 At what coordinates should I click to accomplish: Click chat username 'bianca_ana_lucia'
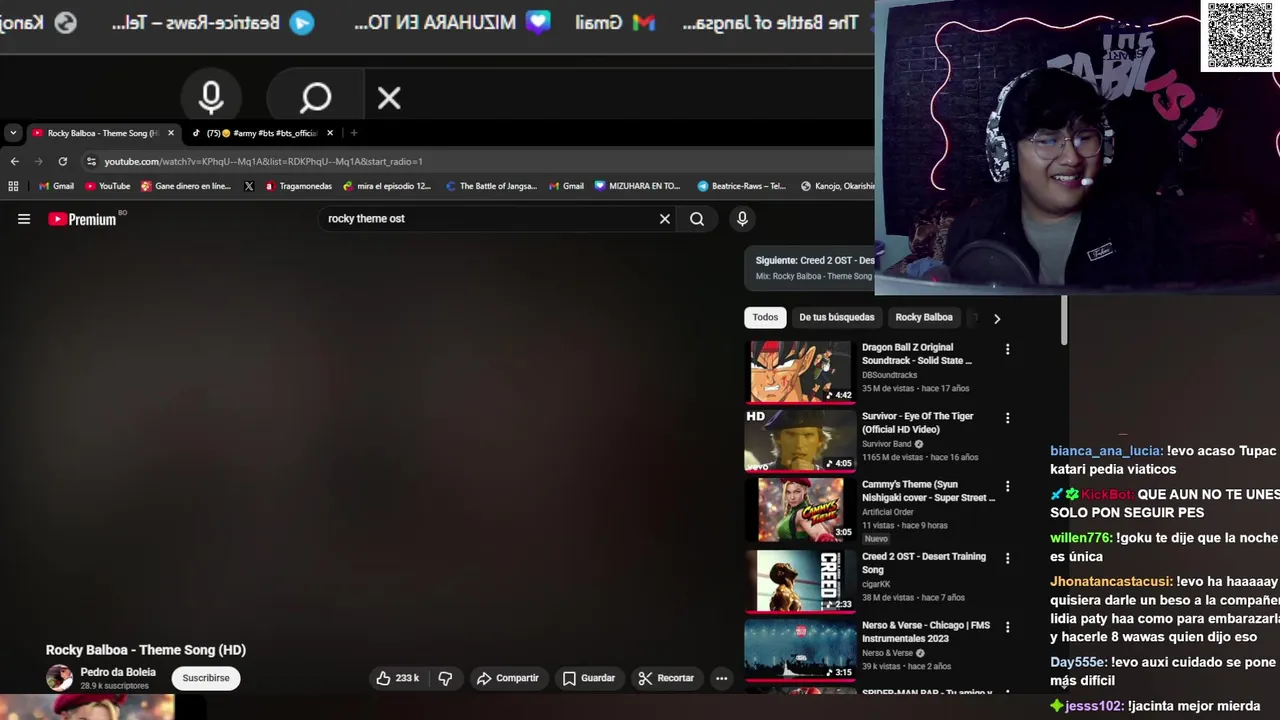pyautogui.click(x=1106, y=451)
